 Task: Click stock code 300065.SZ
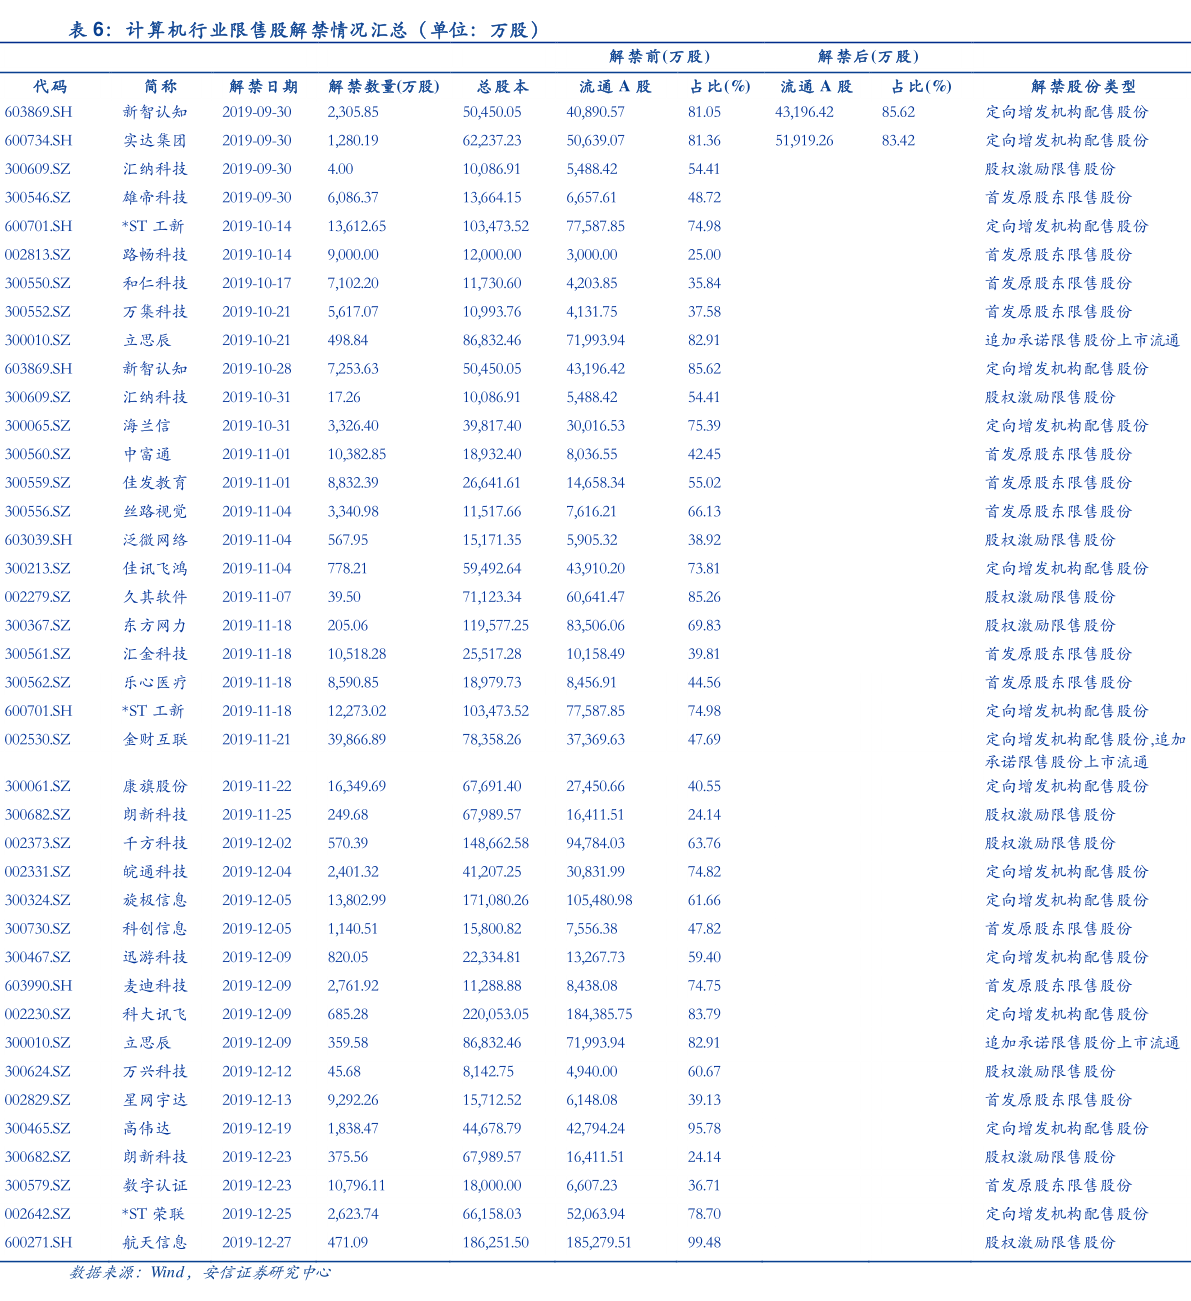[x=38, y=426]
